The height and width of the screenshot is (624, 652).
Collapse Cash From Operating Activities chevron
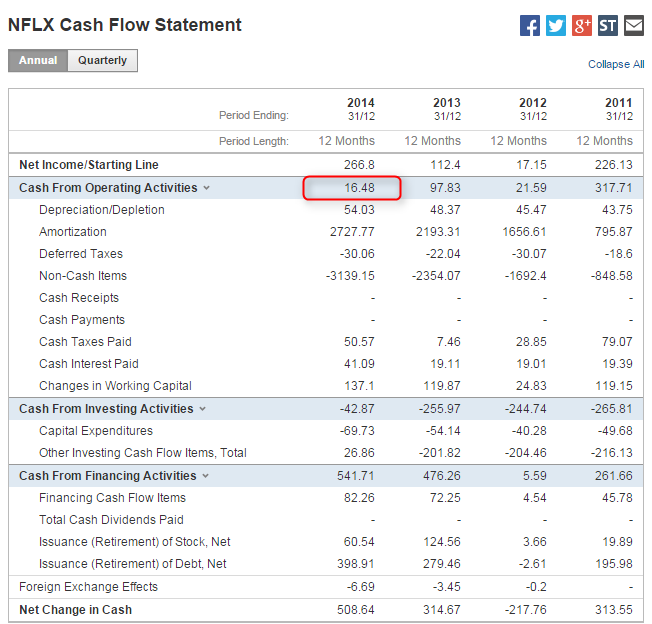tap(207, 188)
